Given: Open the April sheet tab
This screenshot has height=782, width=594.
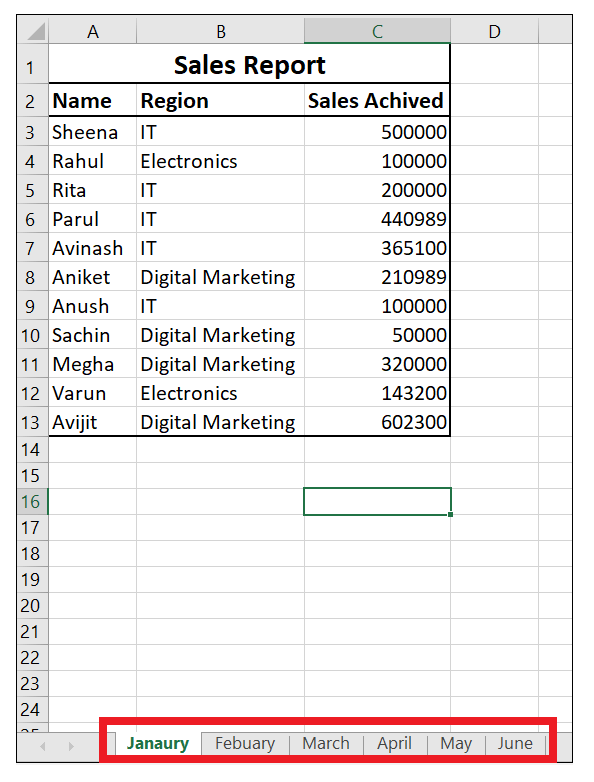Looking at the screenshot, I should tap(395, 743).
